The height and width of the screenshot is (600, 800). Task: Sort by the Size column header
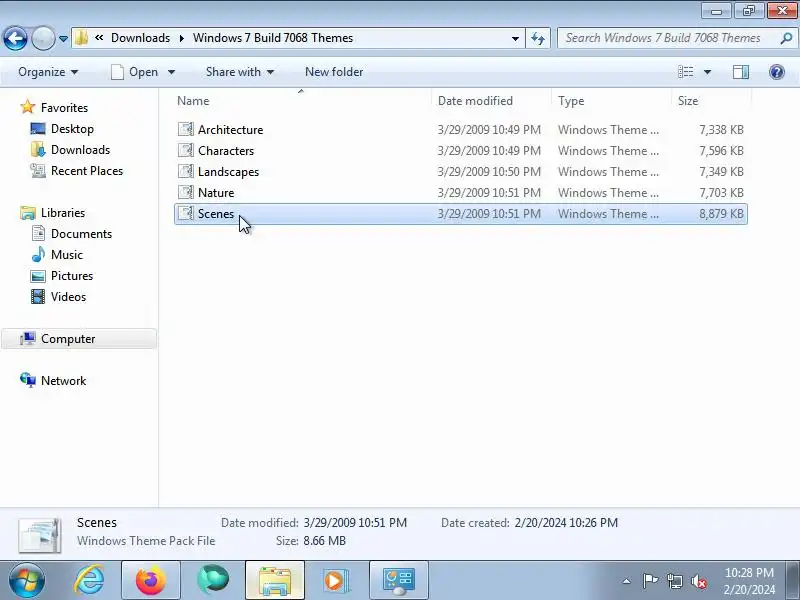pyautogui.click(x=711, y=101)
